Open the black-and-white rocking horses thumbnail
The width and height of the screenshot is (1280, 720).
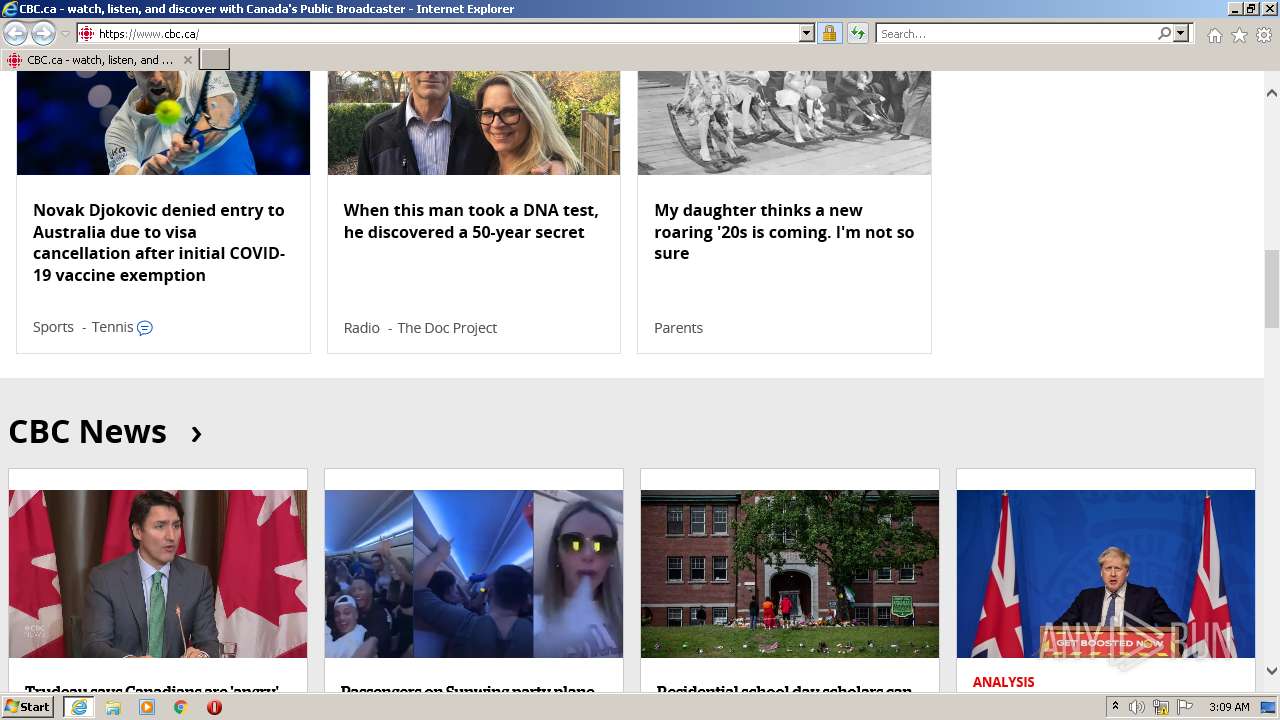[784, 123]
